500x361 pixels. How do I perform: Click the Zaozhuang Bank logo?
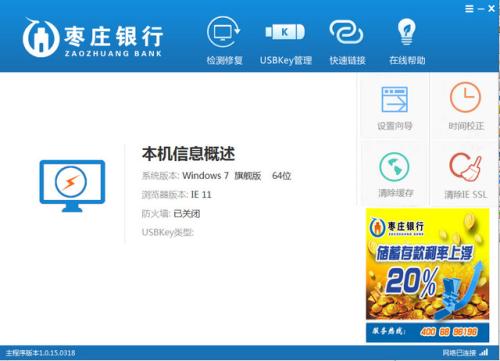point(93,37)
